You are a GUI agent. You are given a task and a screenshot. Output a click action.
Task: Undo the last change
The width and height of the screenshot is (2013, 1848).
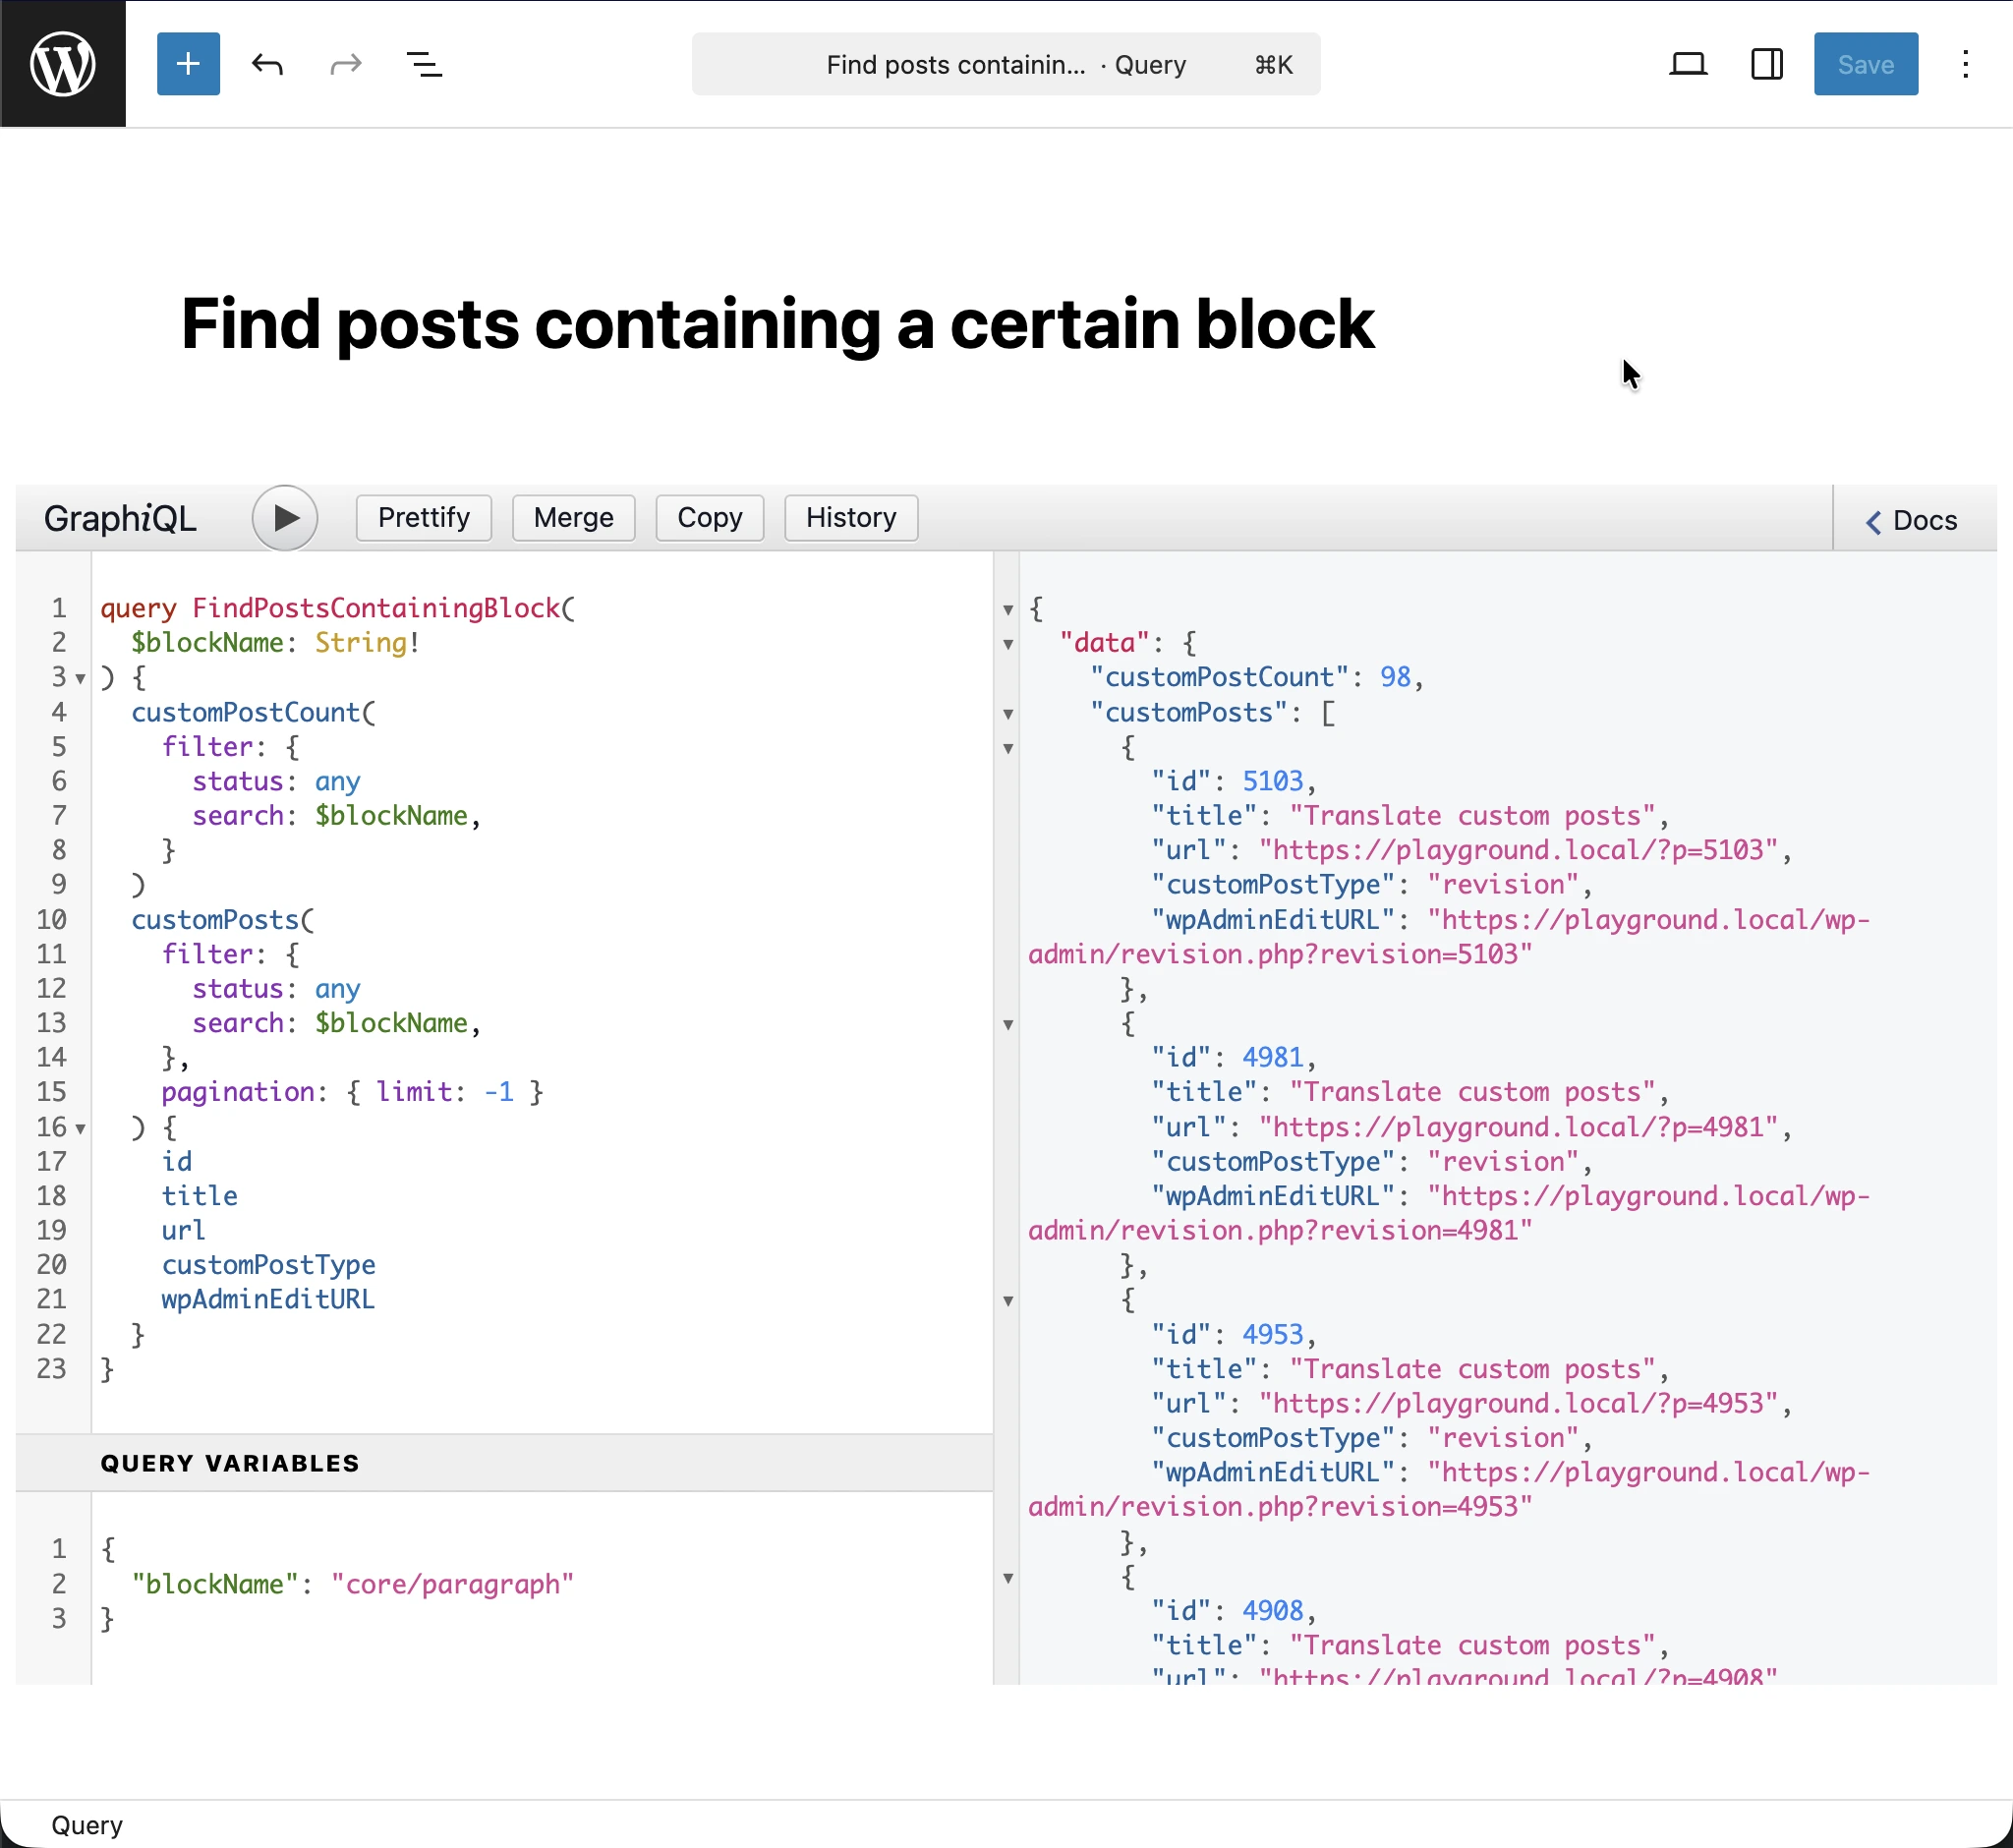pyautogui.click(x=267, y=64)
